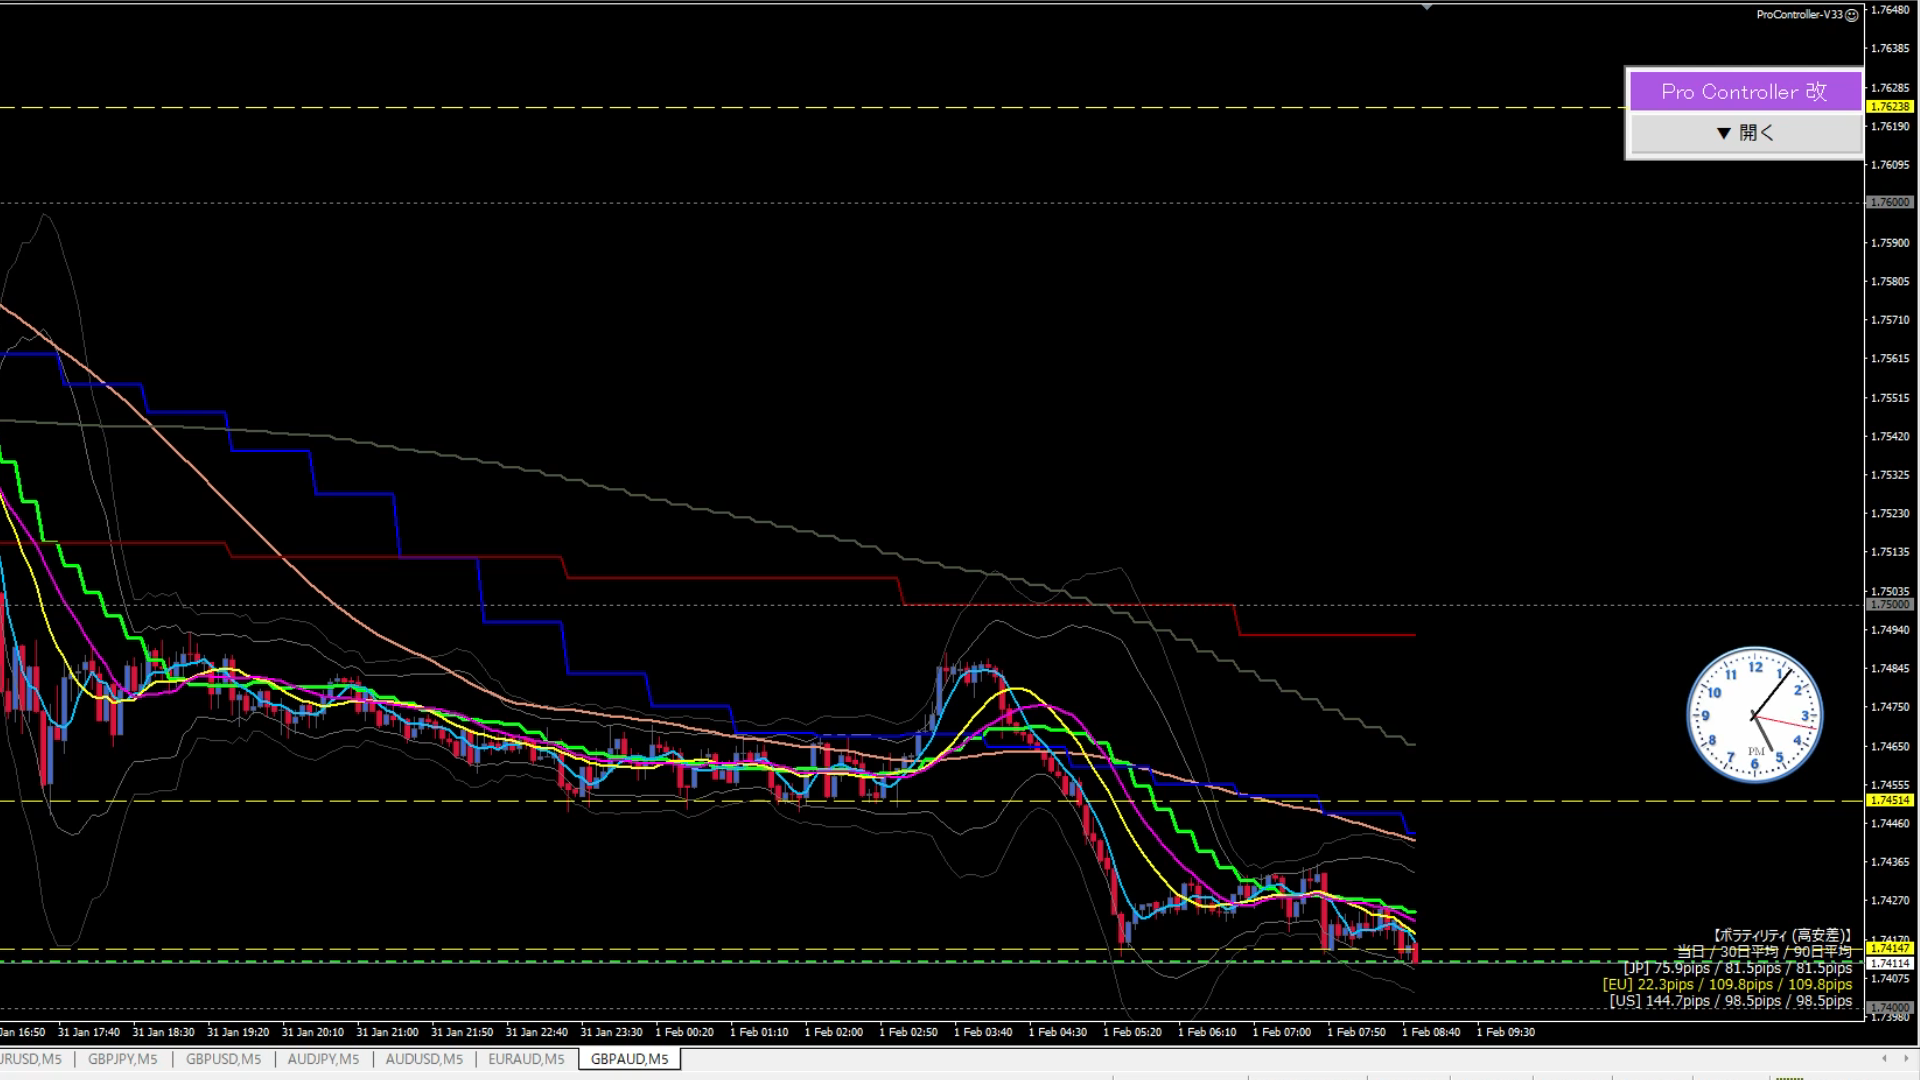Click the chart shift triangle marker at top
1920x1080 pixels.
click(1427, 7)
